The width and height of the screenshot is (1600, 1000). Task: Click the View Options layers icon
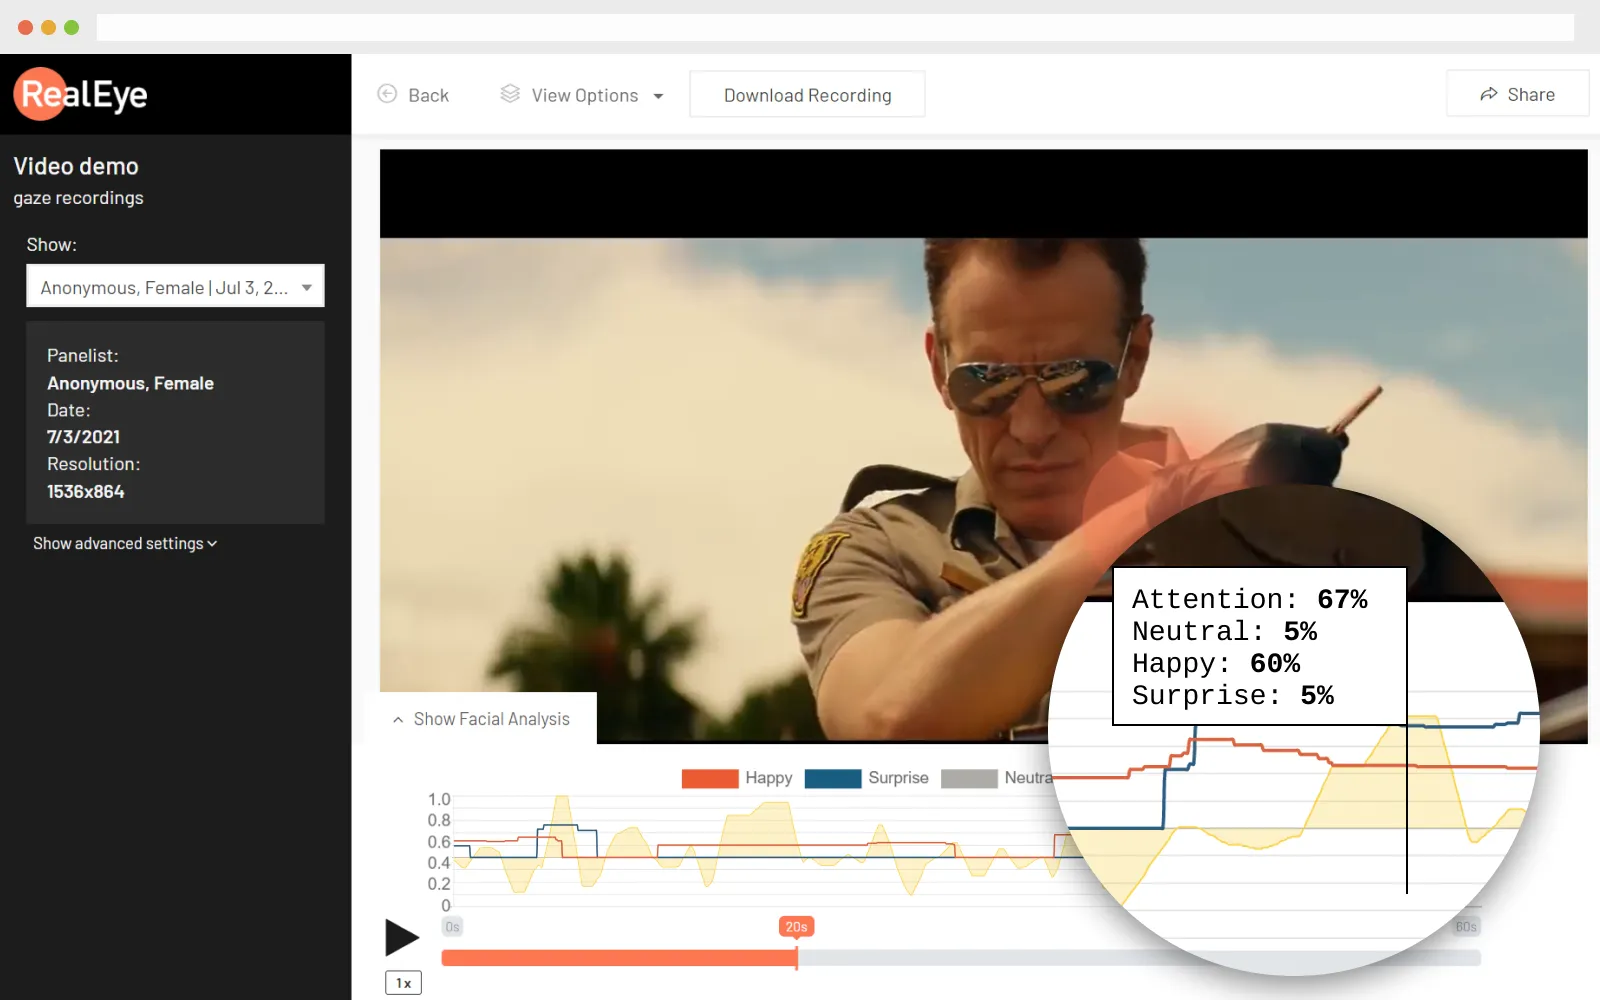click(510, 94)
